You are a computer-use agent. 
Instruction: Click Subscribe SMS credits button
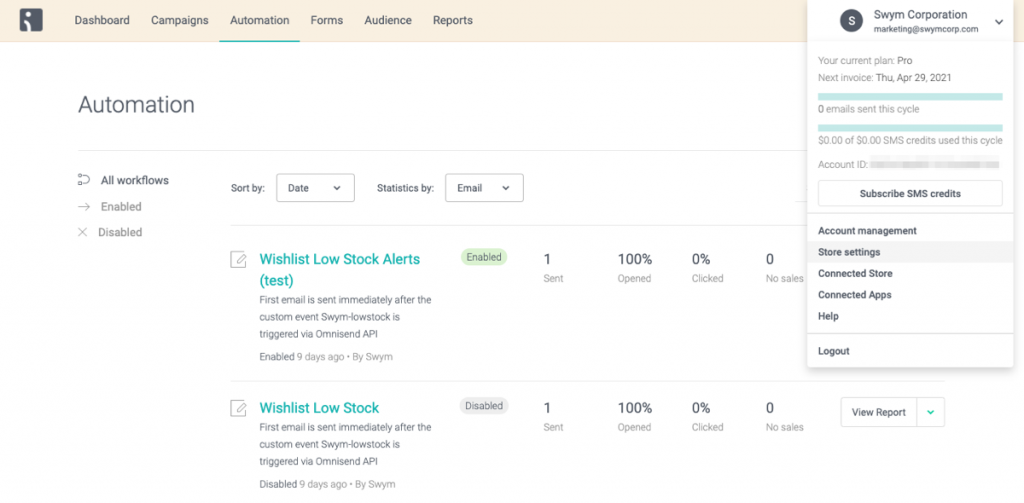click(x=909, y=193)
